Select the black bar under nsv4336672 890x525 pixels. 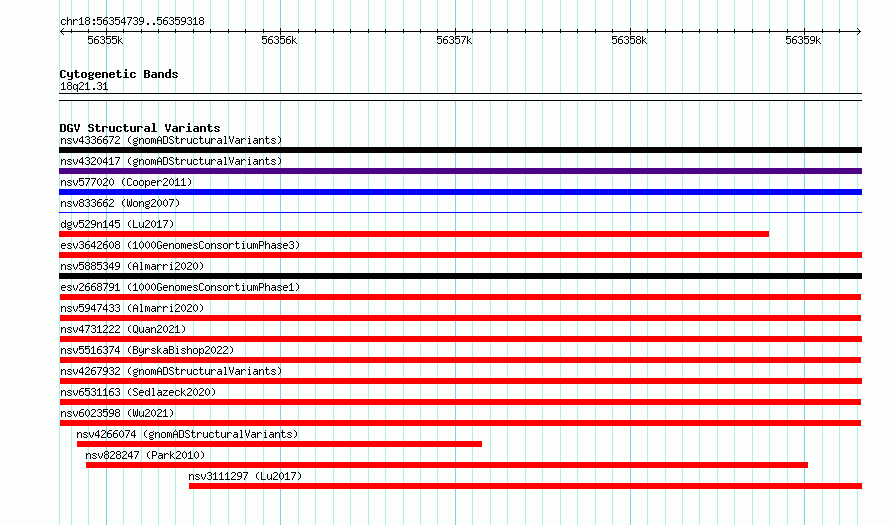point(460,150)
